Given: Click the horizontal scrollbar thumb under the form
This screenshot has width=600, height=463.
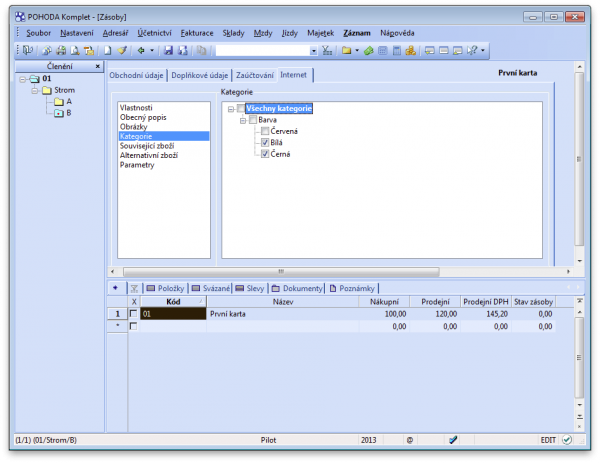Looking at the screenshot, I should pyautogui.click(x=281, y=271).
